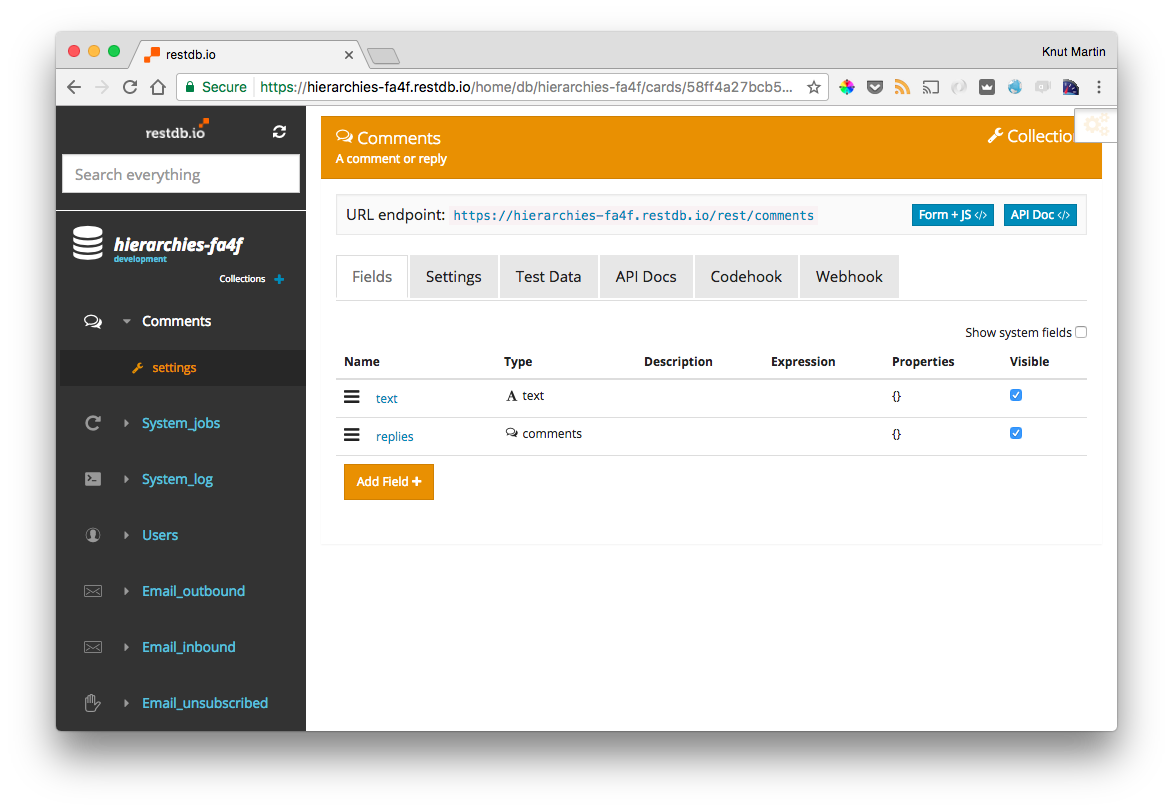Screen dimensions: 1173x811
Task: Click the Knut Martin profile name
Action: pyautogui.click(x=1074, y=52)
